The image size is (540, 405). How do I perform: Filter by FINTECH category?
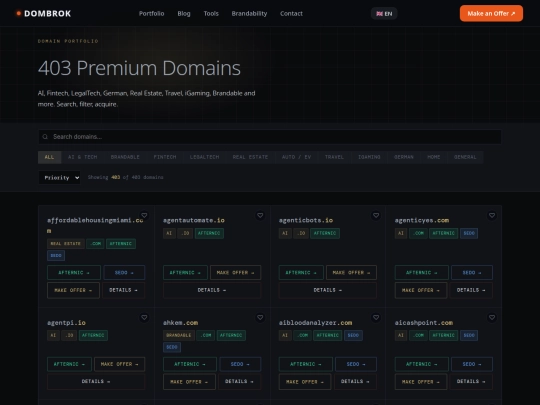point(165,157)
